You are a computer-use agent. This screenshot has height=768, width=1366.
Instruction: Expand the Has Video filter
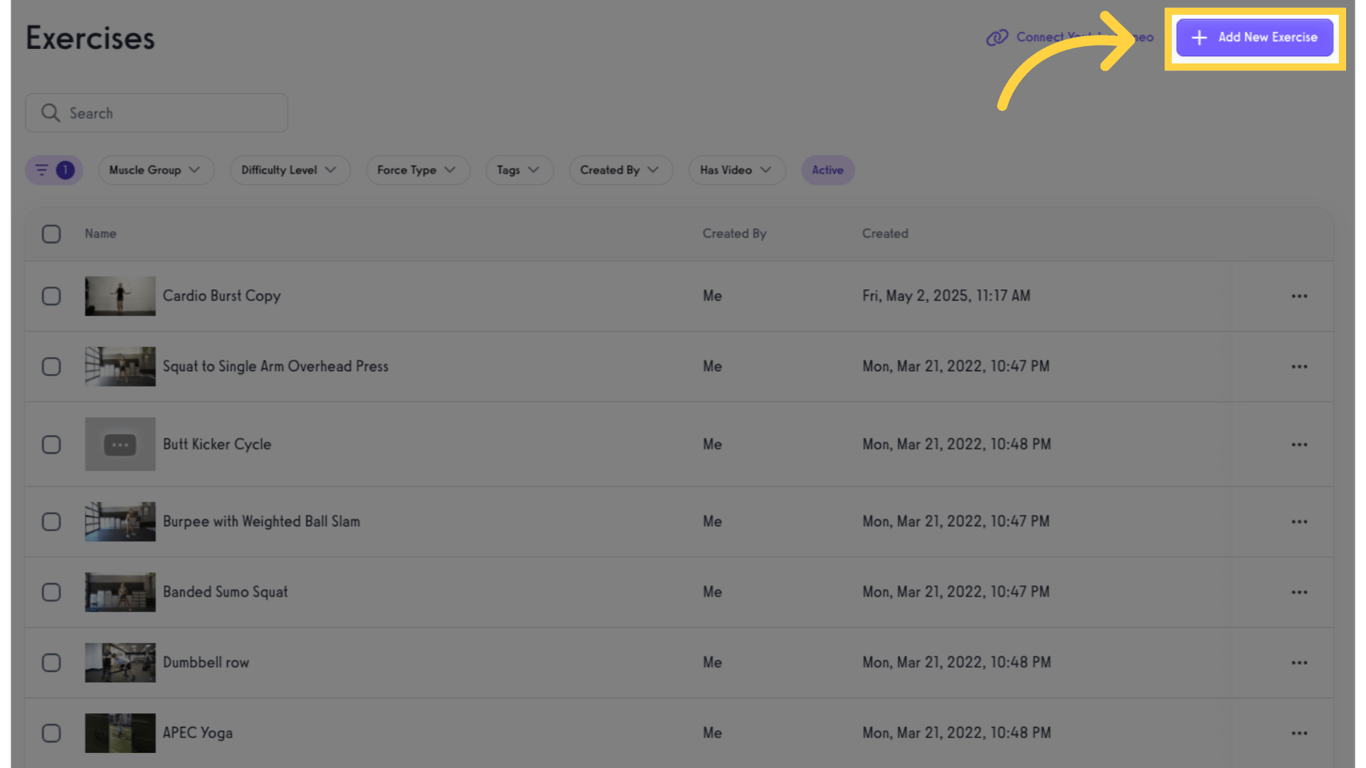pos(736,170)
